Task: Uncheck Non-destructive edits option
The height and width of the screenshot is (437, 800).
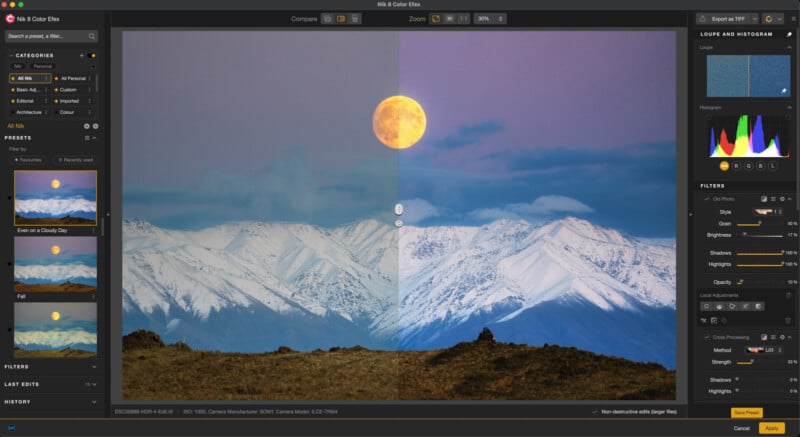Action: [594, 411]
